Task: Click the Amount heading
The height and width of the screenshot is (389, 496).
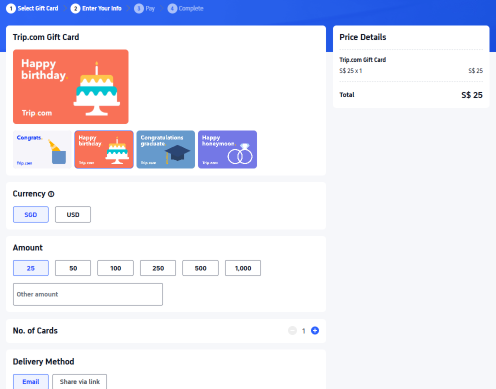Action: (28, 248)
